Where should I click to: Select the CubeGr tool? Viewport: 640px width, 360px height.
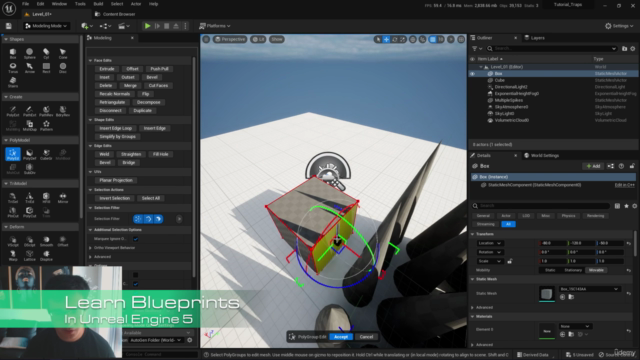pos(46,154)
